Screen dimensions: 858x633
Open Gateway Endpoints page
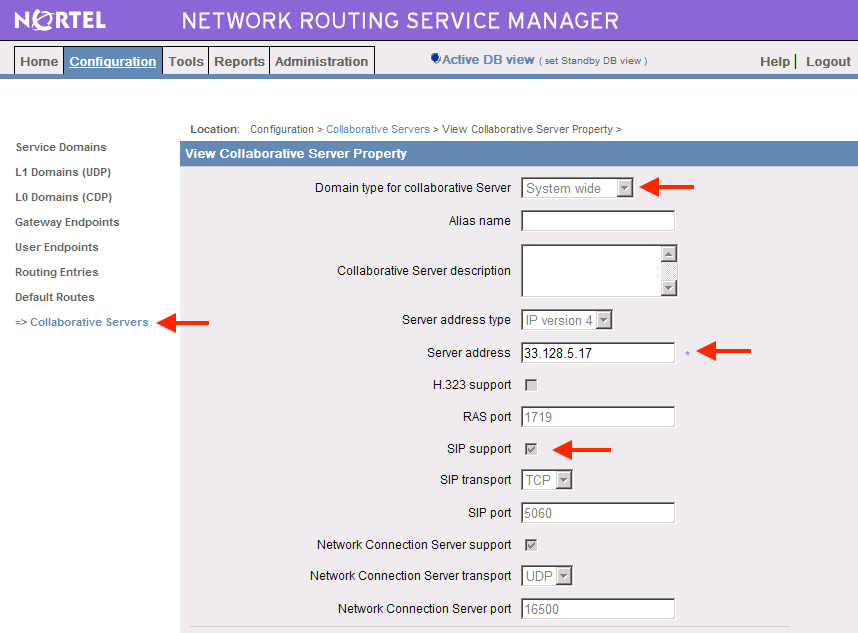67,222
